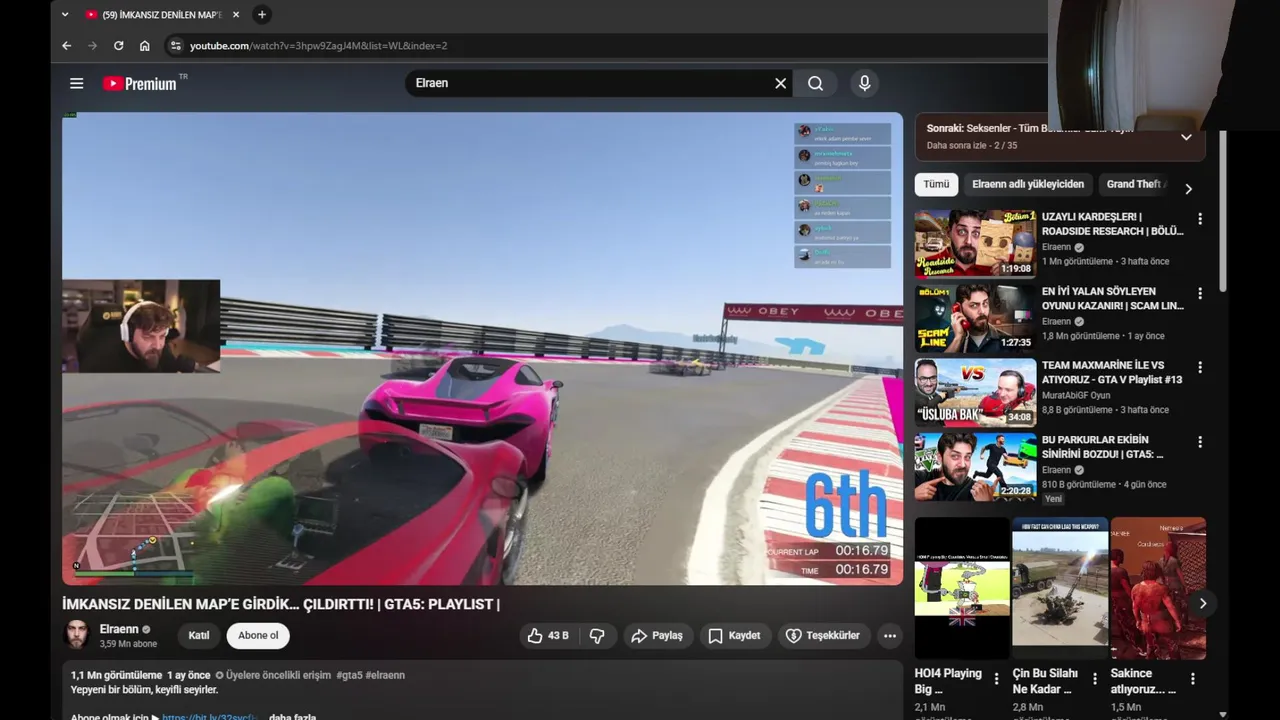
Task: Open #elraenn hashtag link
Action: coord(385,675)
